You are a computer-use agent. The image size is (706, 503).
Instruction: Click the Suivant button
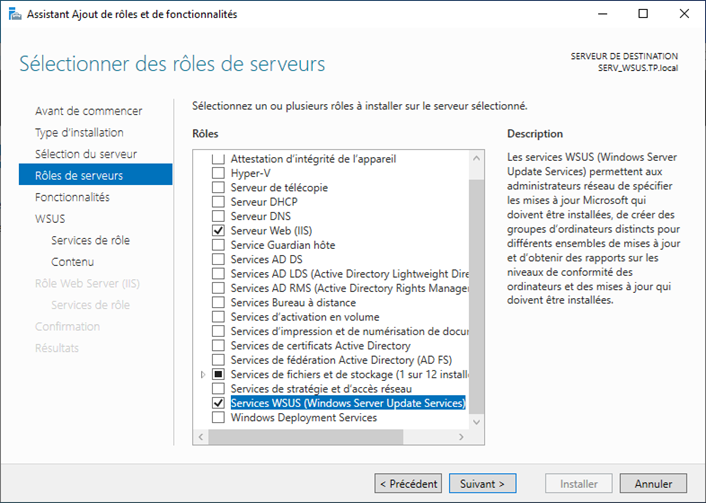(483, 484)
